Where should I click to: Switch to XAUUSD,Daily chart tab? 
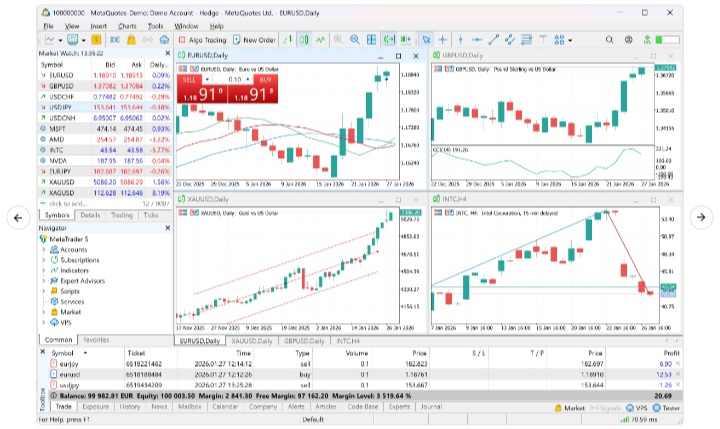[x=252, y=341]
